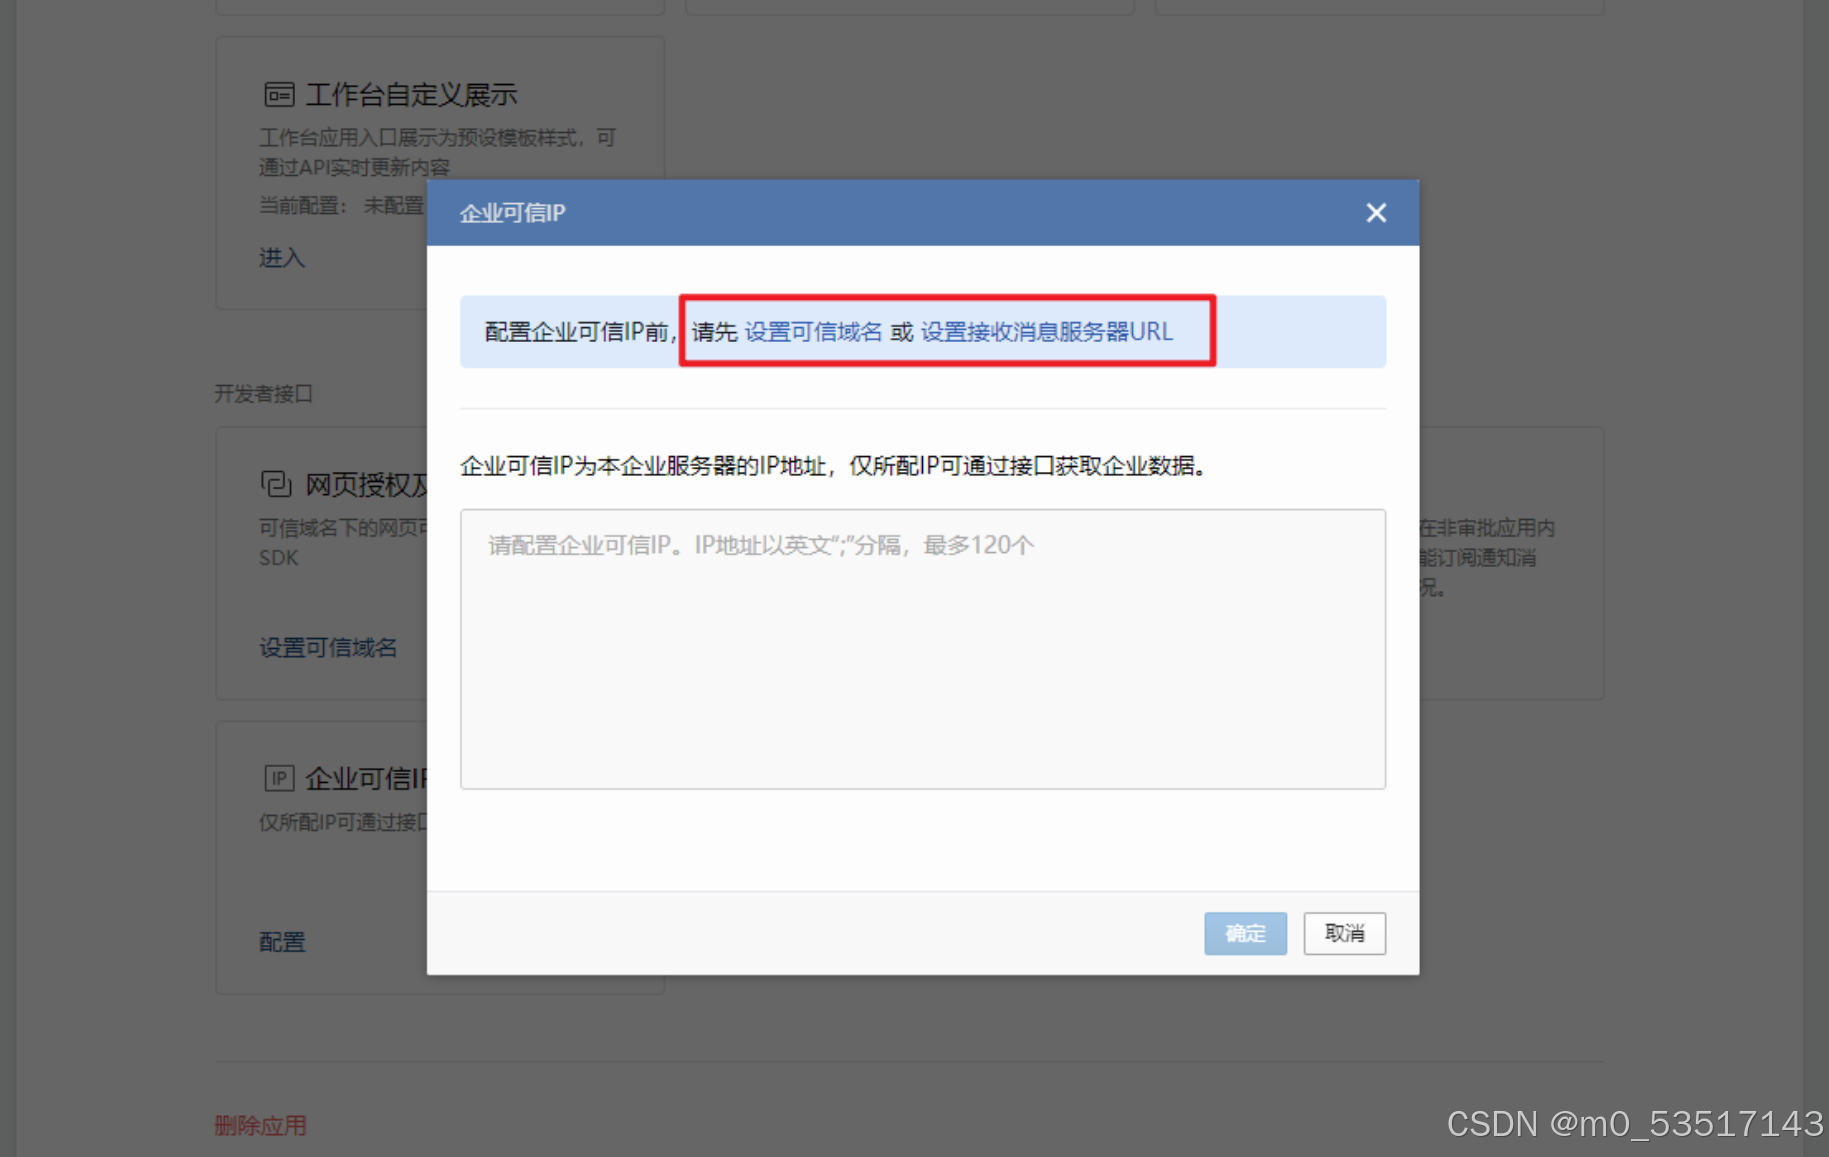This screenshot has width=1829, height=1157.
Task: Select the 工作台自定义展示 heading
Action: pyautogui.click(x=411, y=95)
